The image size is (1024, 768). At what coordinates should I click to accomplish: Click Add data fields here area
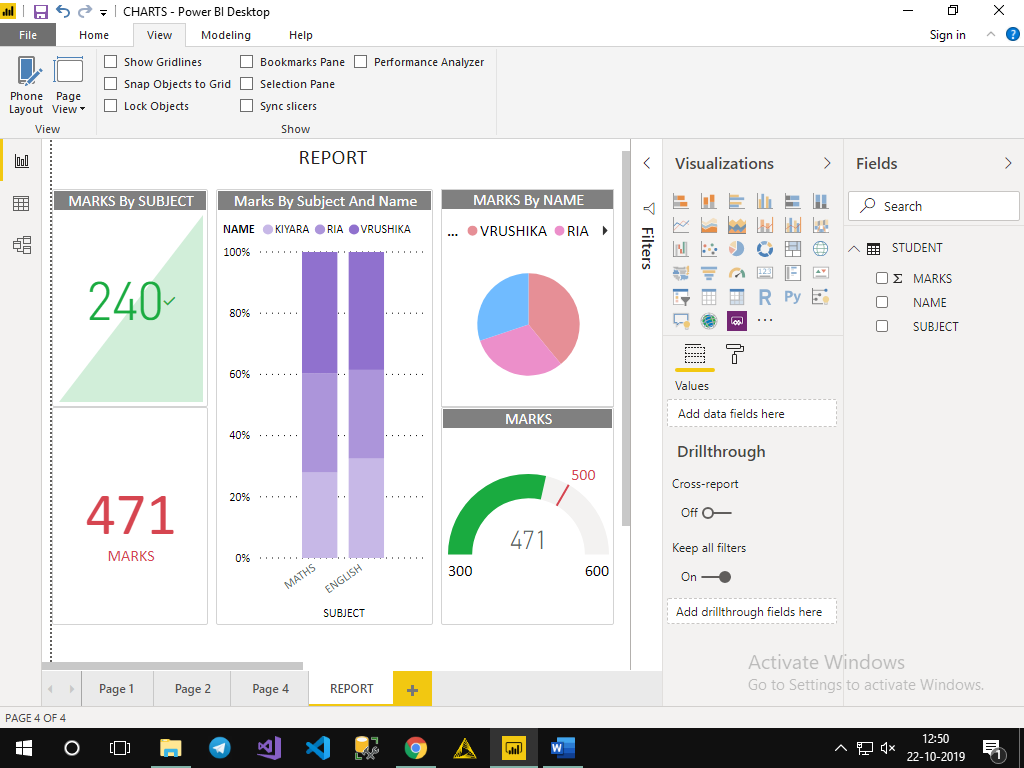751,413
